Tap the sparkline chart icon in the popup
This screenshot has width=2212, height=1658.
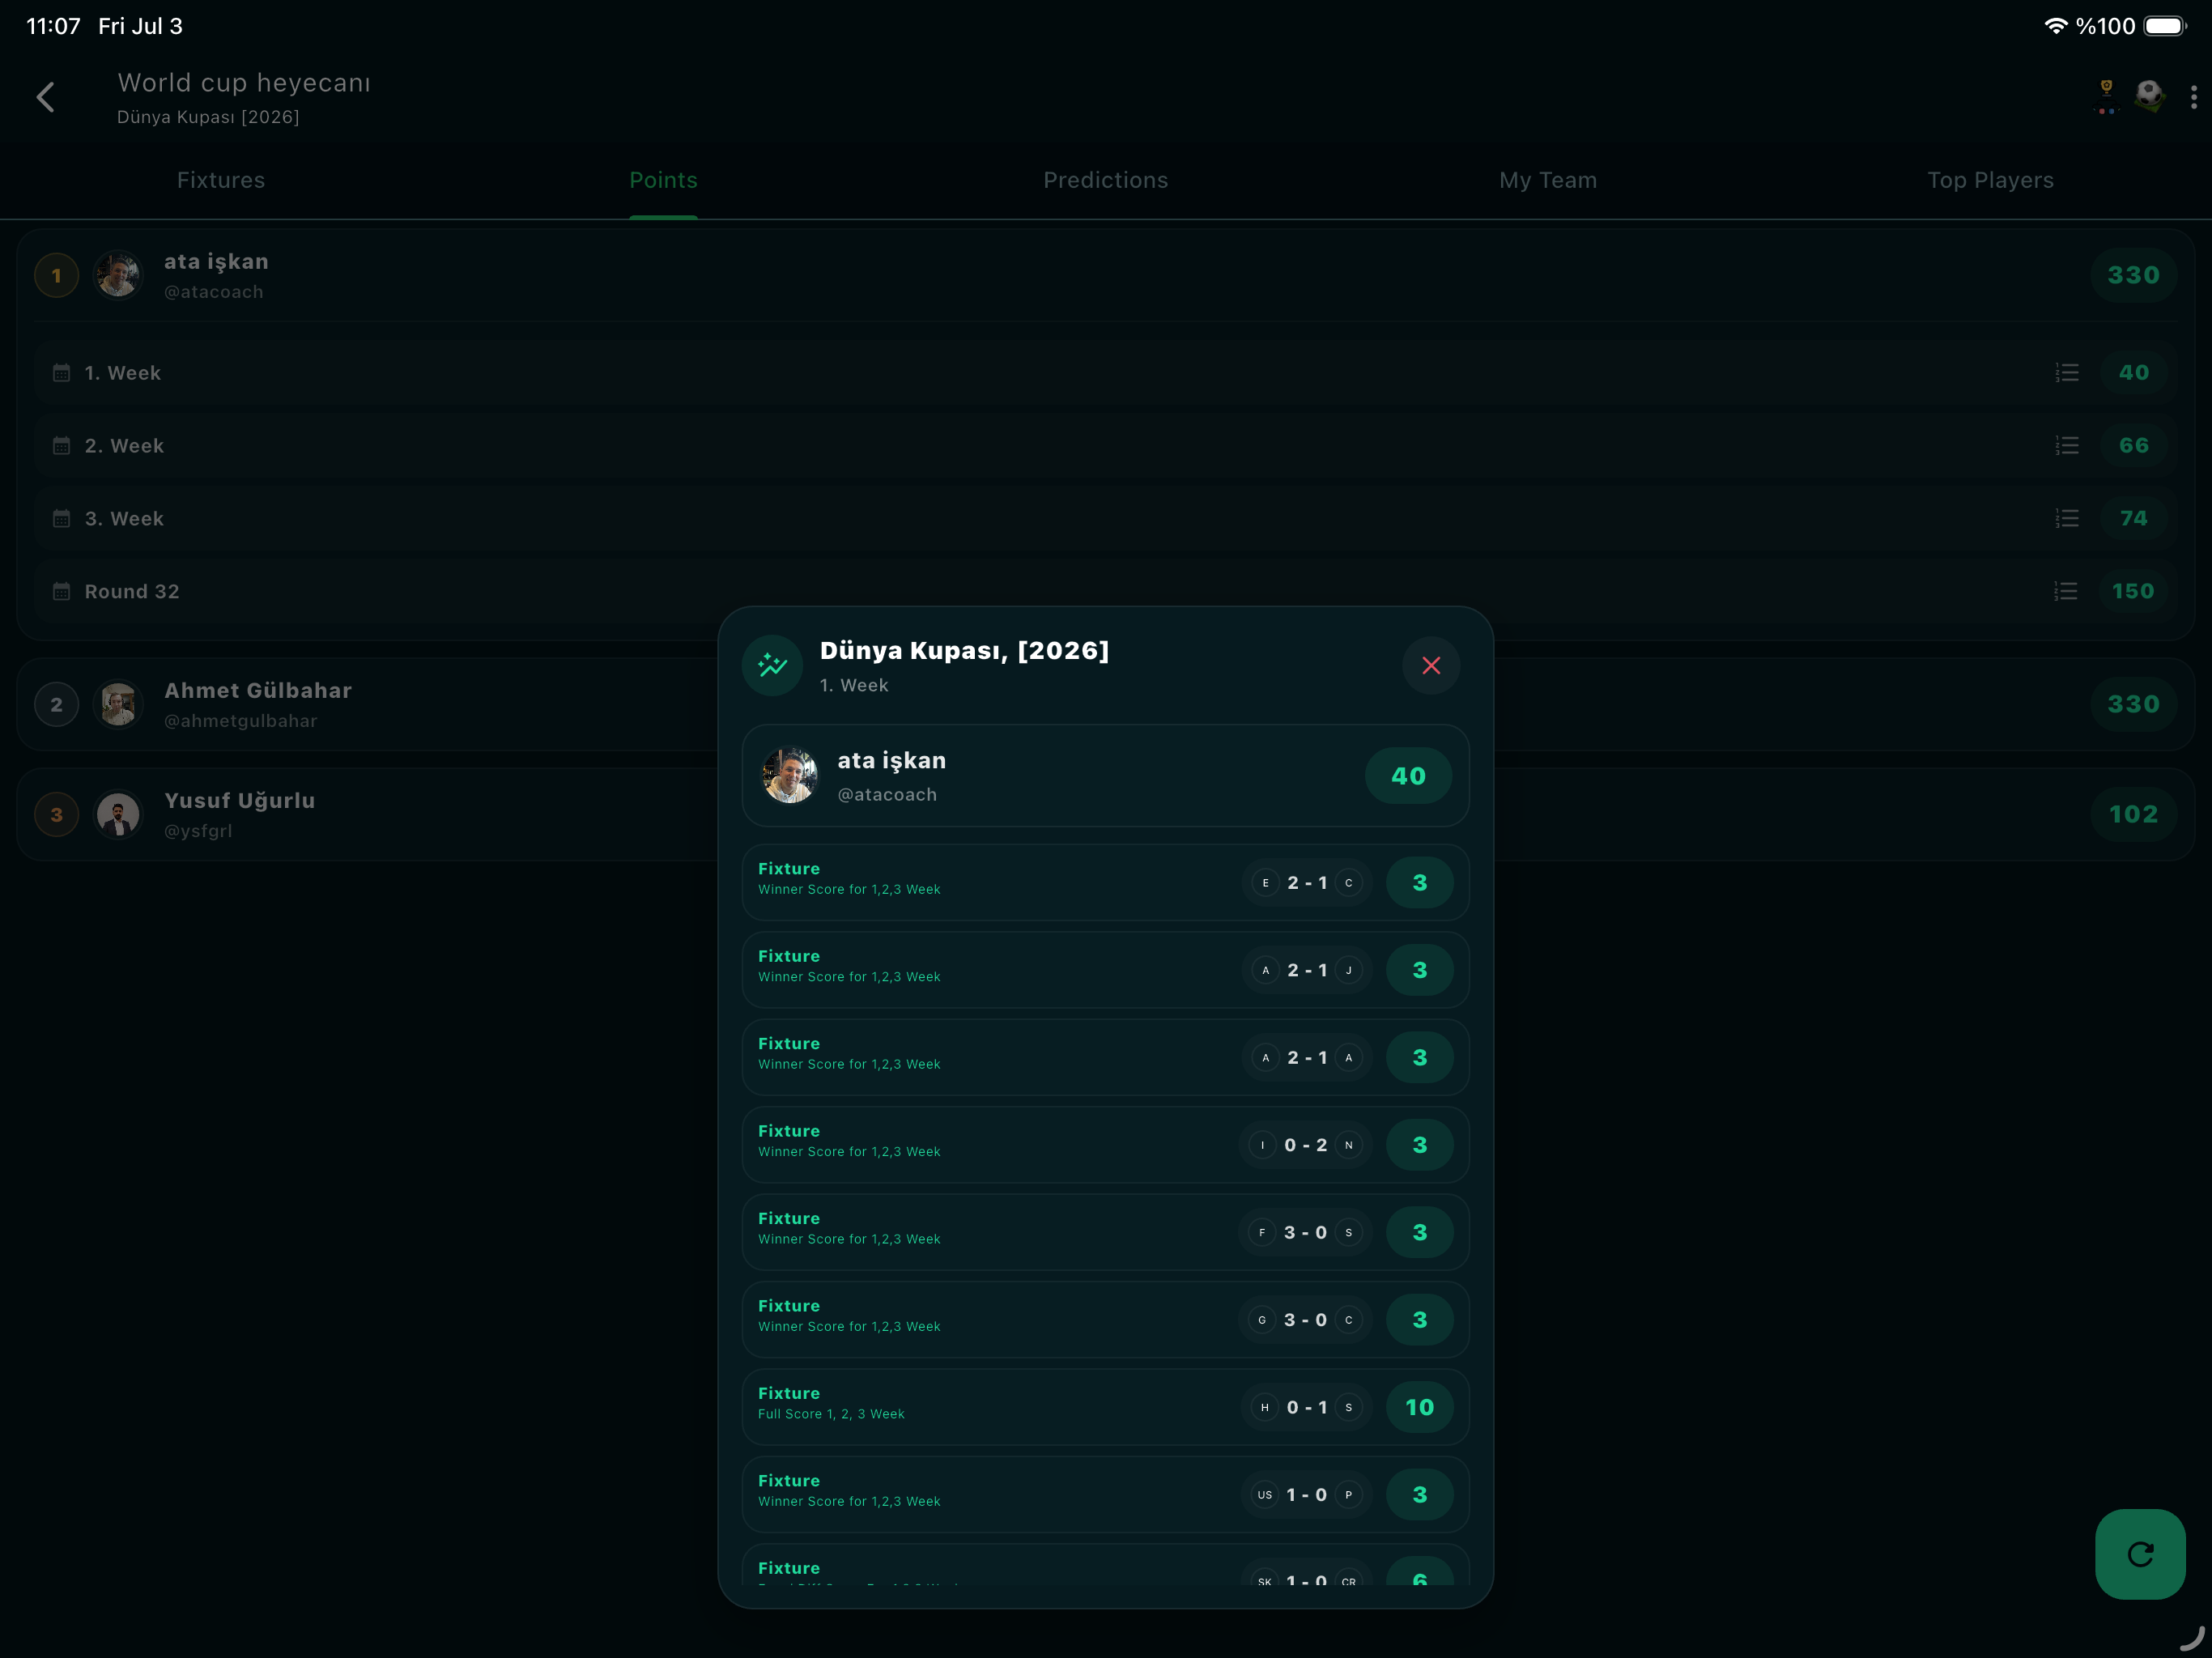point(772,665)
